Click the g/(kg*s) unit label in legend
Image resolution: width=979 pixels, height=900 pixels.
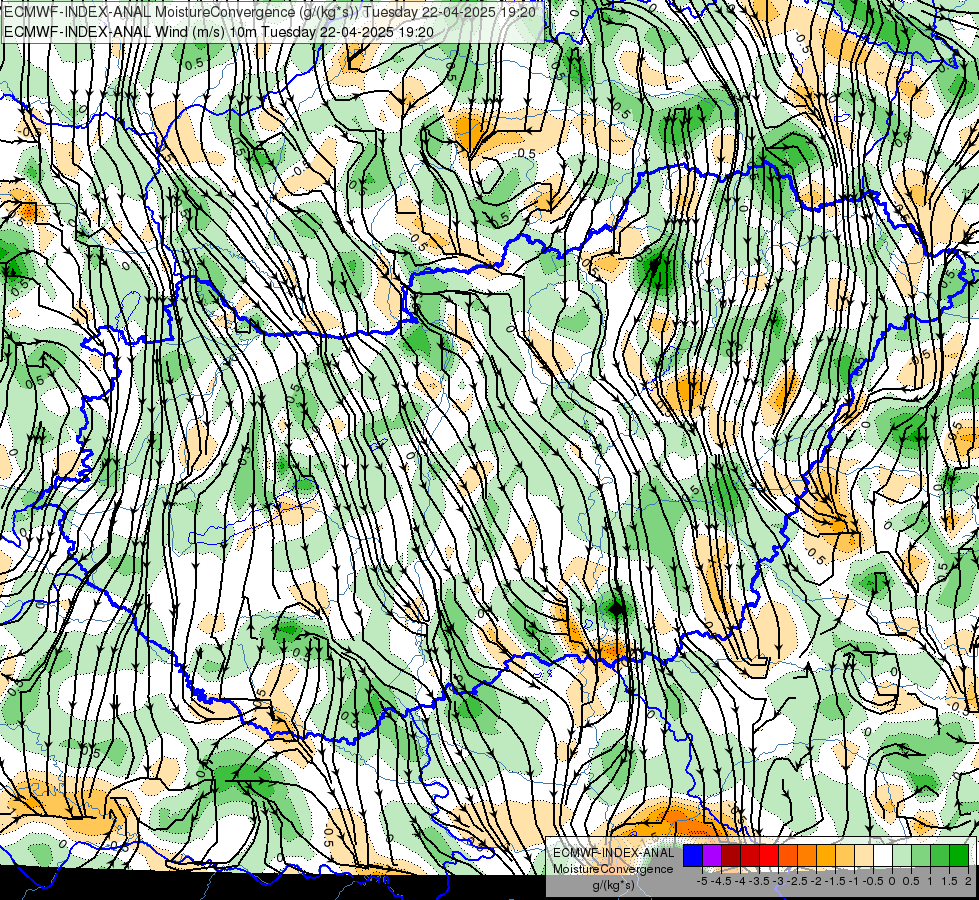click(x=614, y=886)
